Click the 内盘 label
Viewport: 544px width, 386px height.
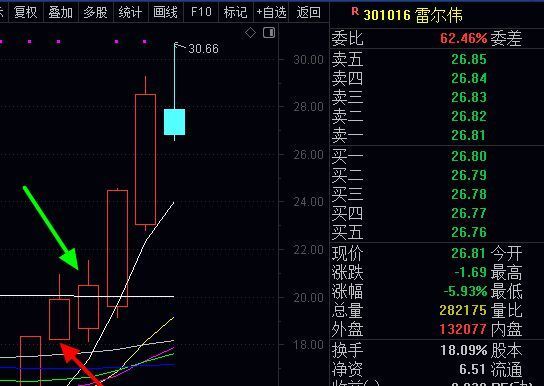click(x=506, y=329)
